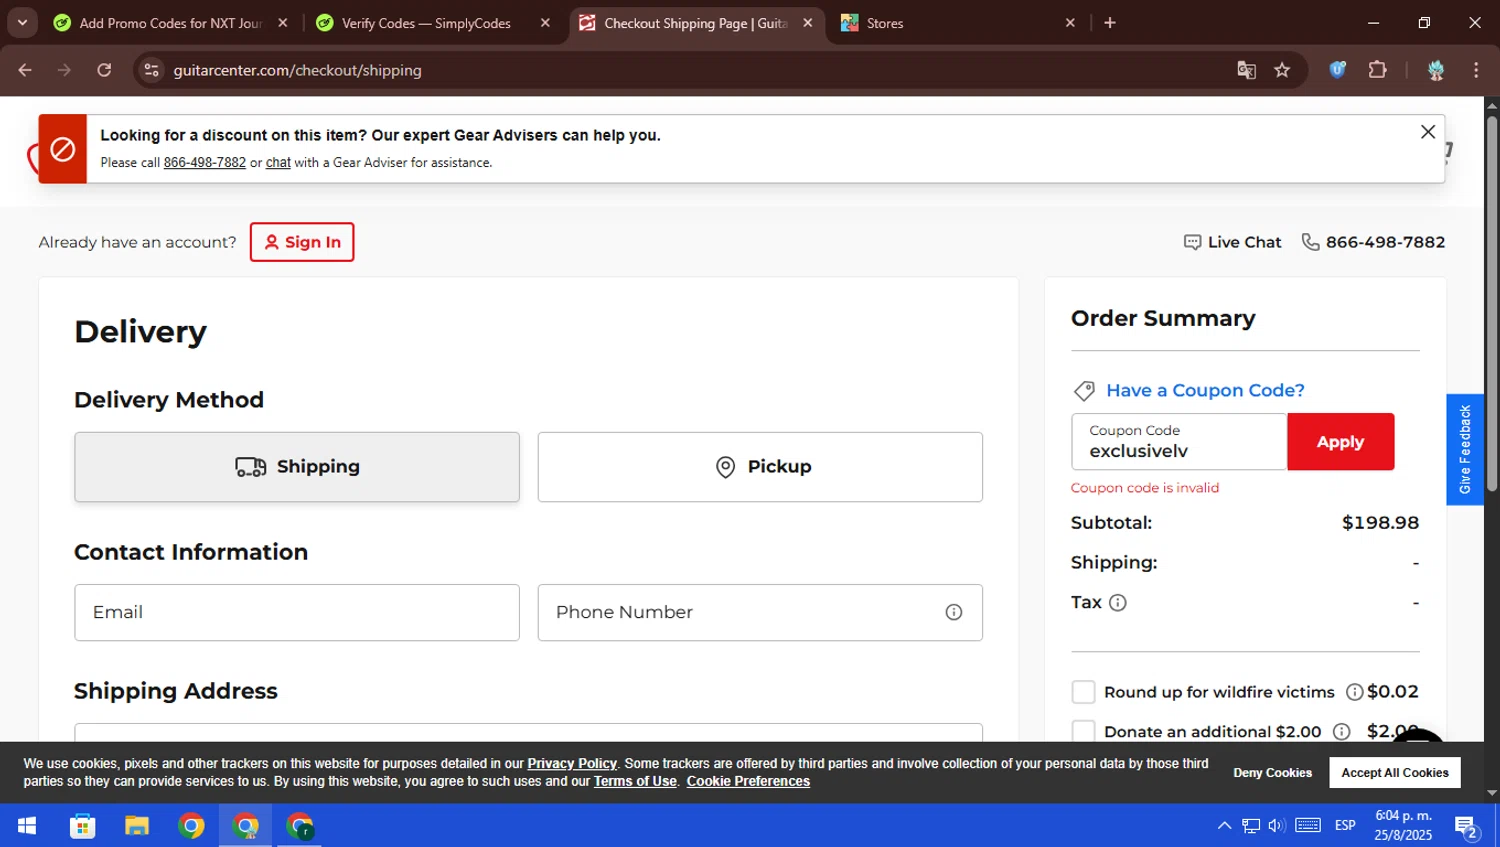Show Tax info icon

pyautogui.click(x=1118, y=603)
